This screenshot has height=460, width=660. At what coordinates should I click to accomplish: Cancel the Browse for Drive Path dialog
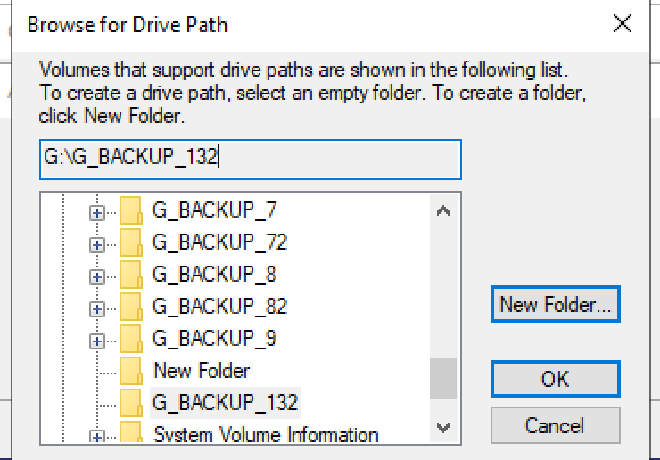pyautogui.click(x=555, y=426)
